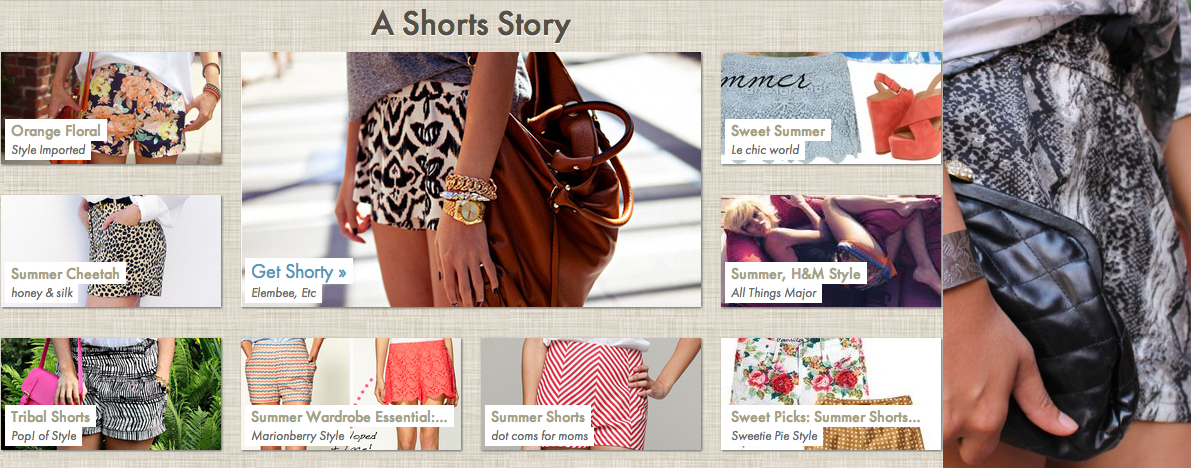This screenshot has width=1191, height=468.
Task: Open the Marionberry Style source label
Action: [x=298, y=437]
